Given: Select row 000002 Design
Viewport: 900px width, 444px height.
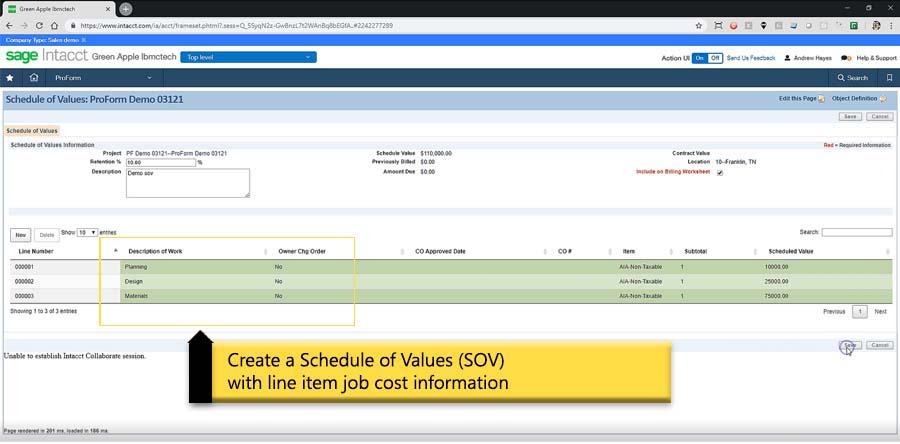Looking at the screenshot, I should pyautogui.click(x=451, y=282).
